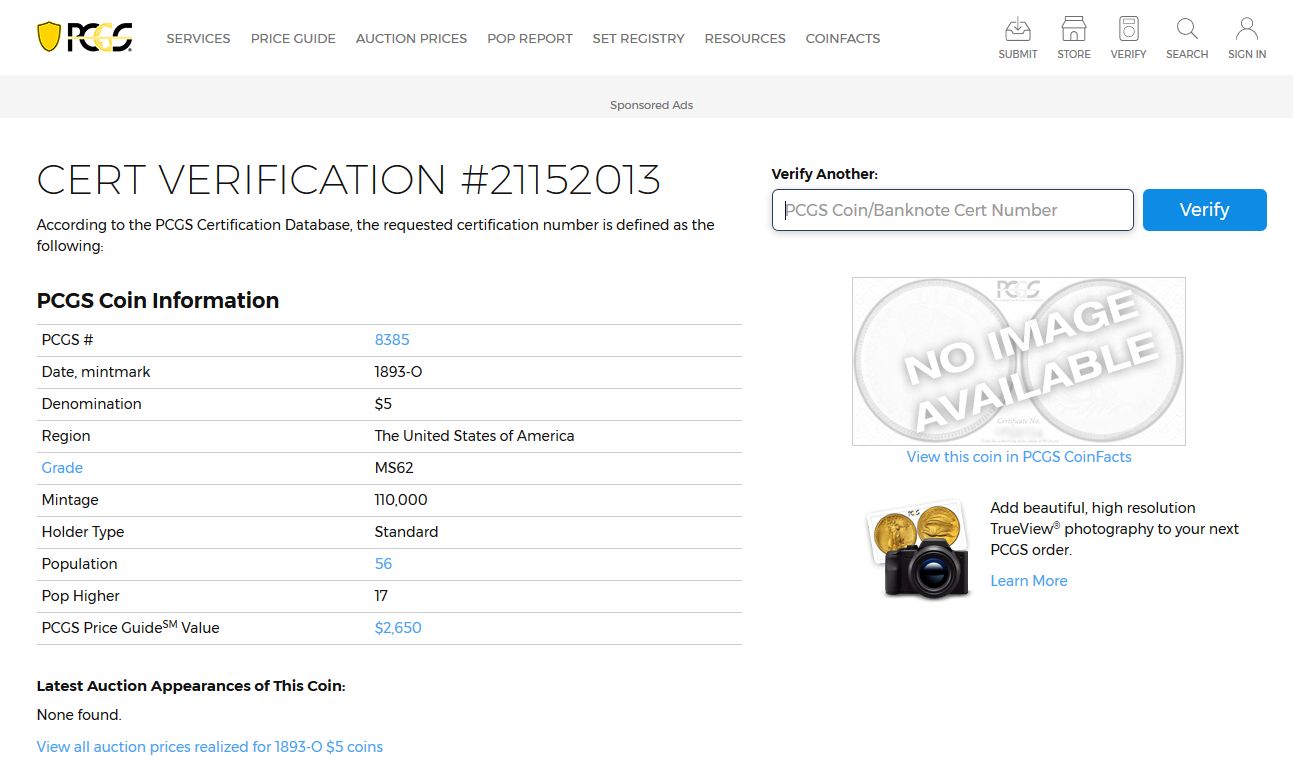Select the $5 denomination value
The width and height of the screenshot is (1293, 782).
[x=383, y=404]
